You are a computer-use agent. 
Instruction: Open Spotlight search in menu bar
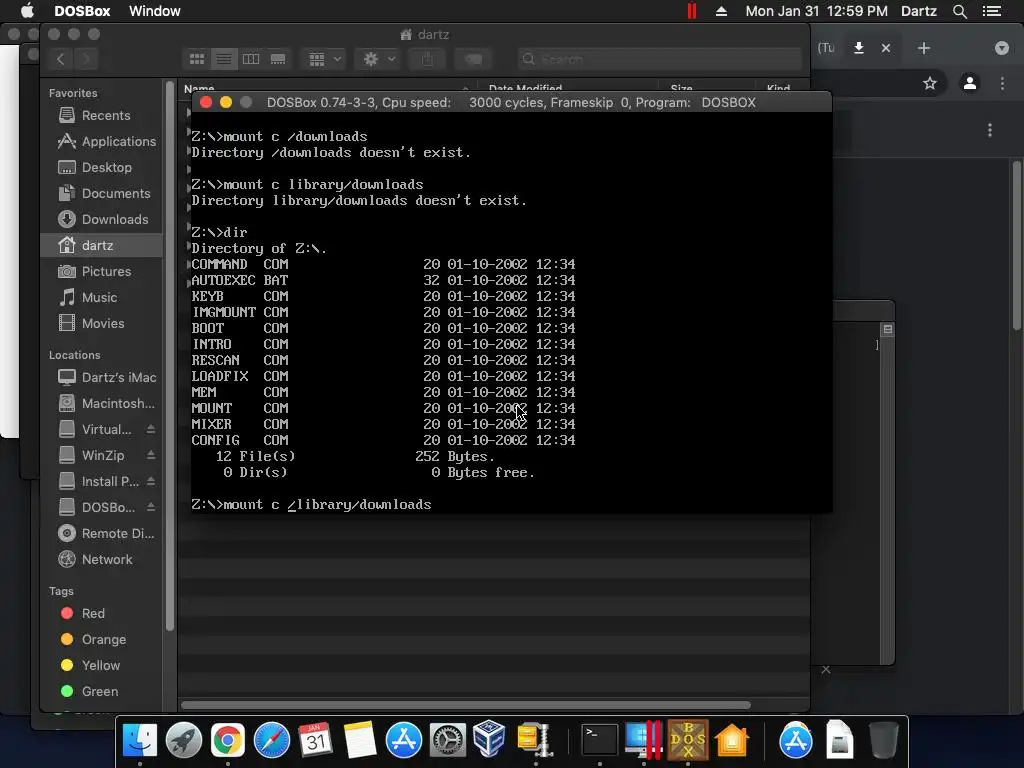click(x=960, y=11)
